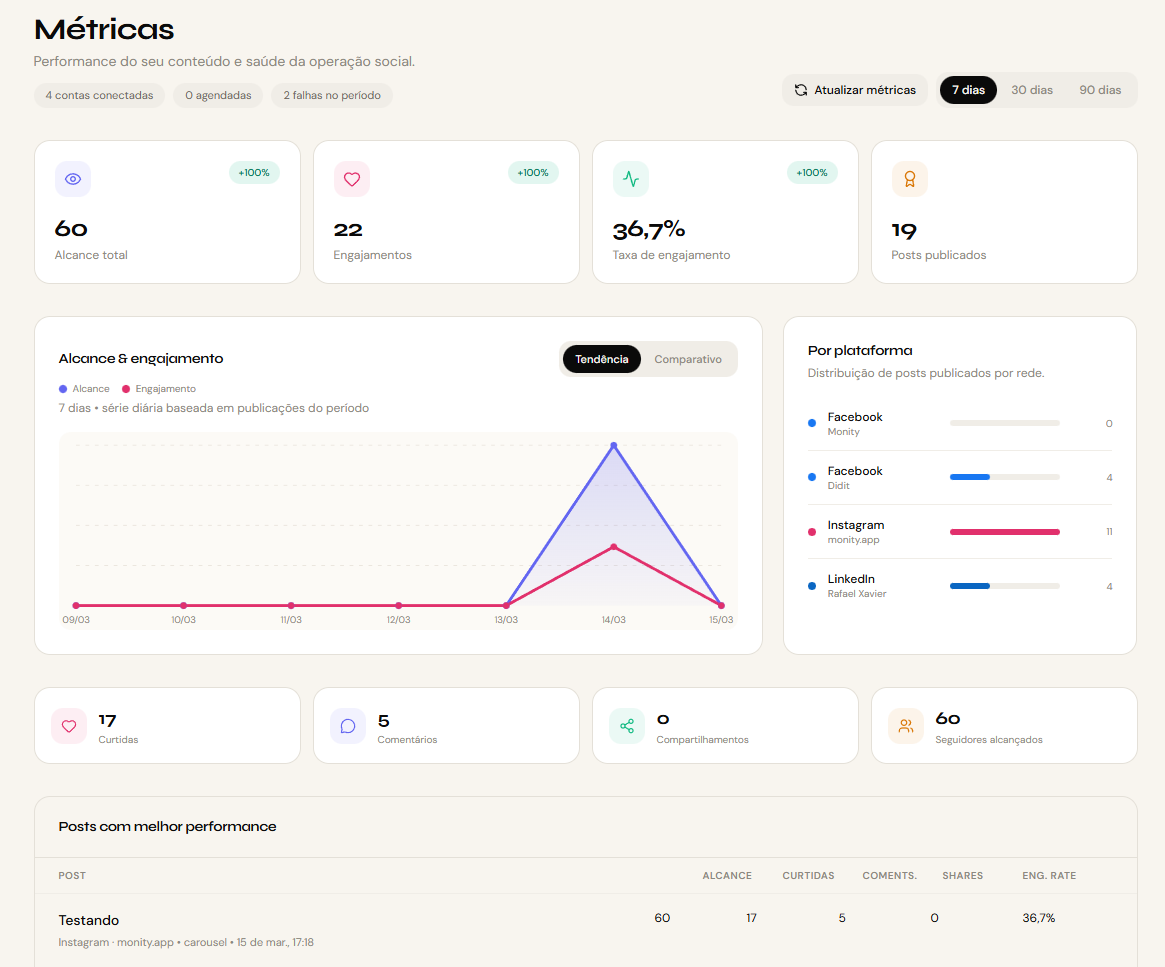Switch the period to 30 dias
This screenshot has height=967, width=1165.
(1031, 90)
